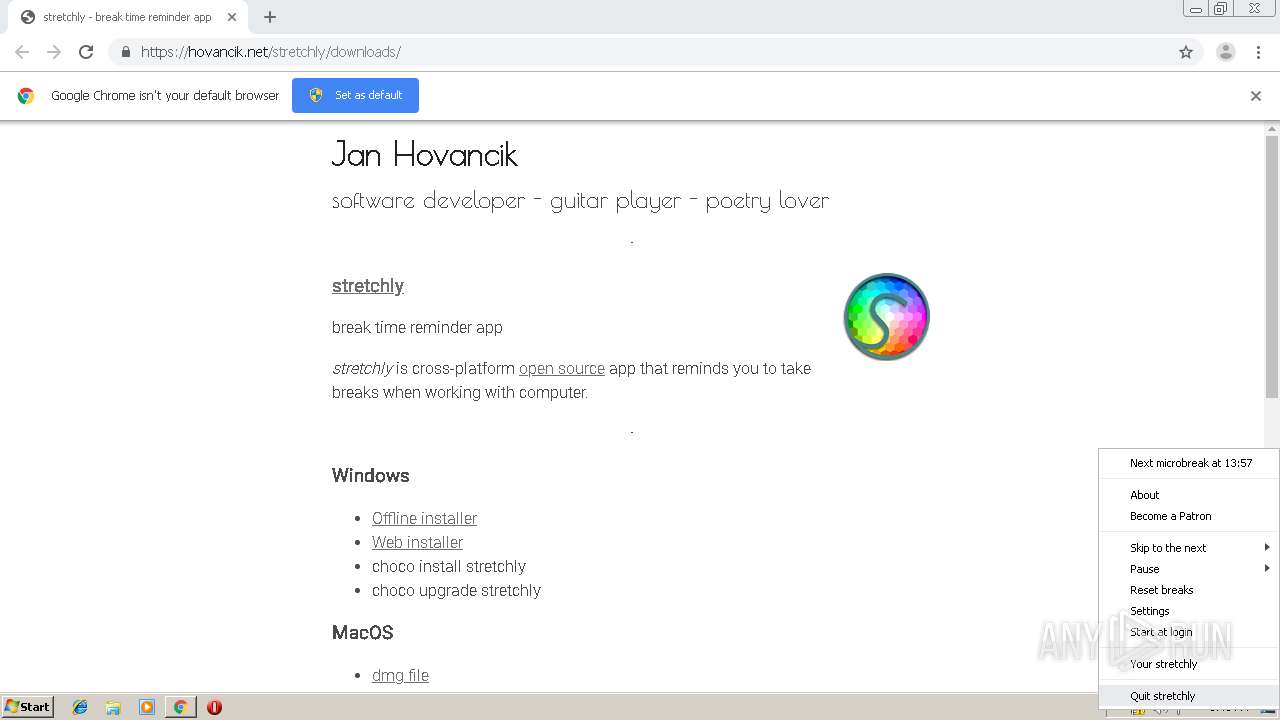Click the stretchly colorful logo image

(x=887, y=316)
